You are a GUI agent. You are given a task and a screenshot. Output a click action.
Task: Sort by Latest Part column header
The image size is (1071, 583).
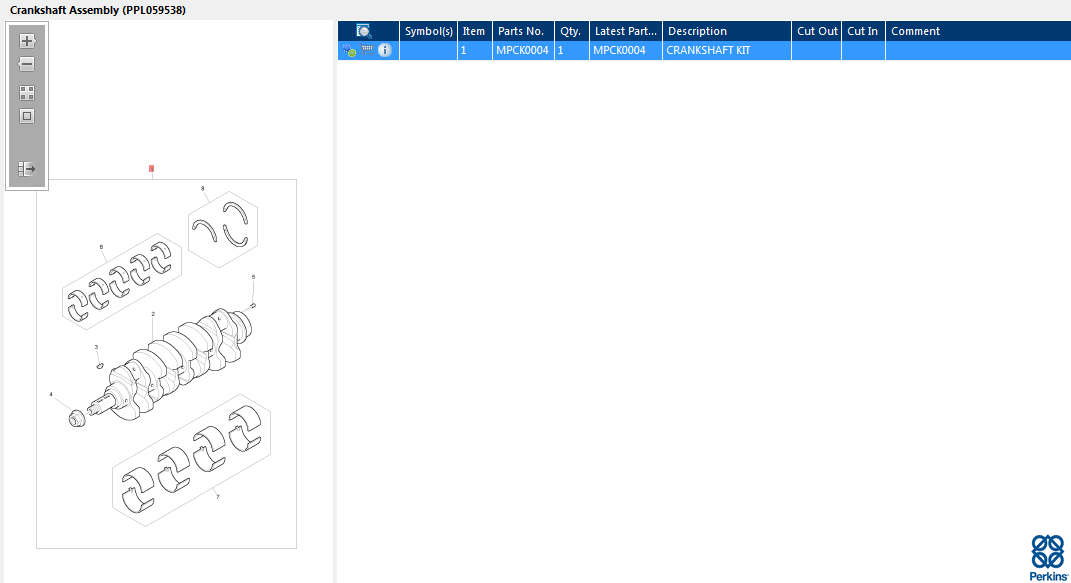point(626,31)
